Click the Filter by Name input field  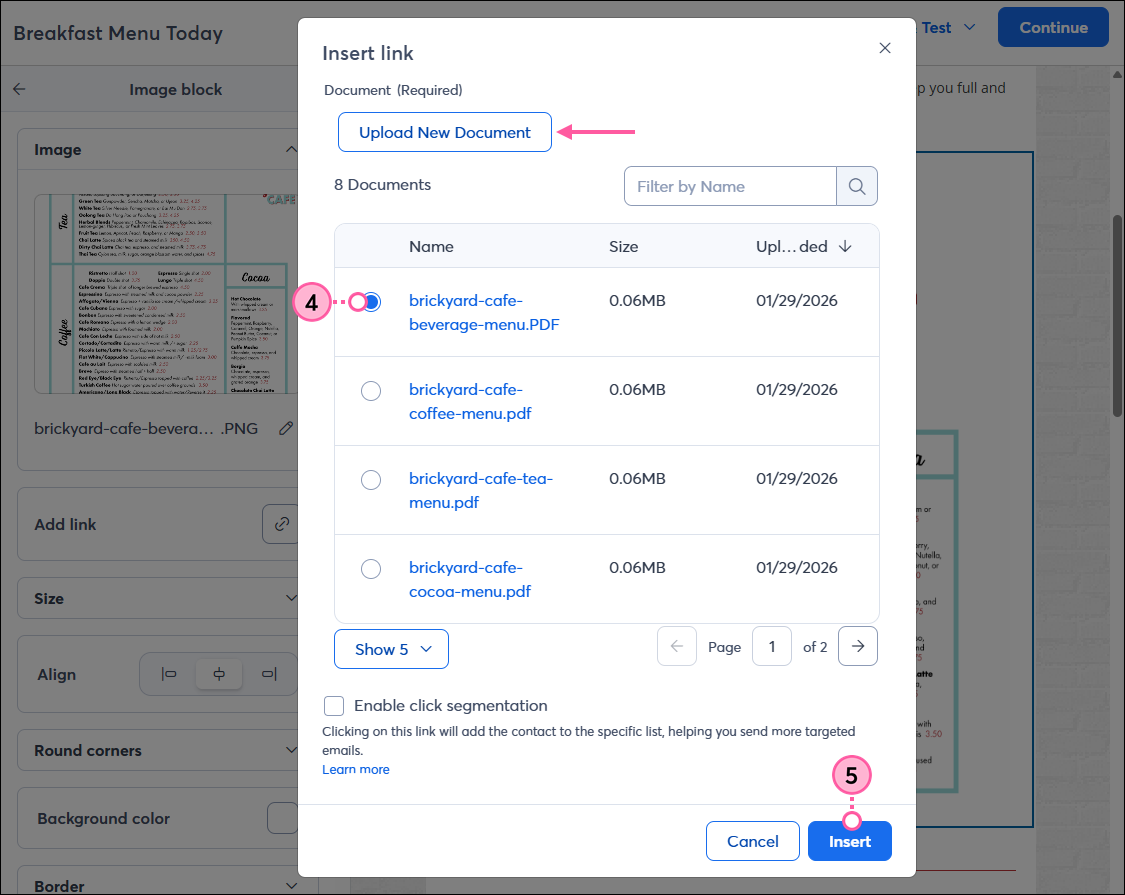(729, 186)
